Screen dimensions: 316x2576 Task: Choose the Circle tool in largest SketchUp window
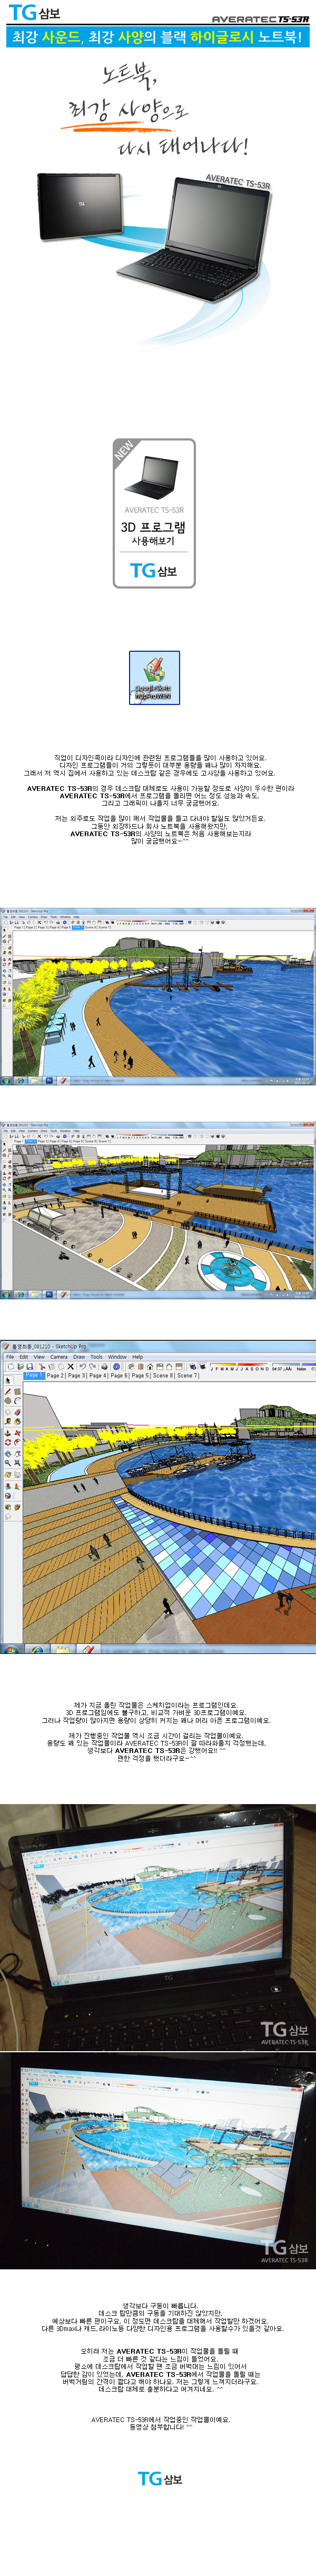point(8,1401)
